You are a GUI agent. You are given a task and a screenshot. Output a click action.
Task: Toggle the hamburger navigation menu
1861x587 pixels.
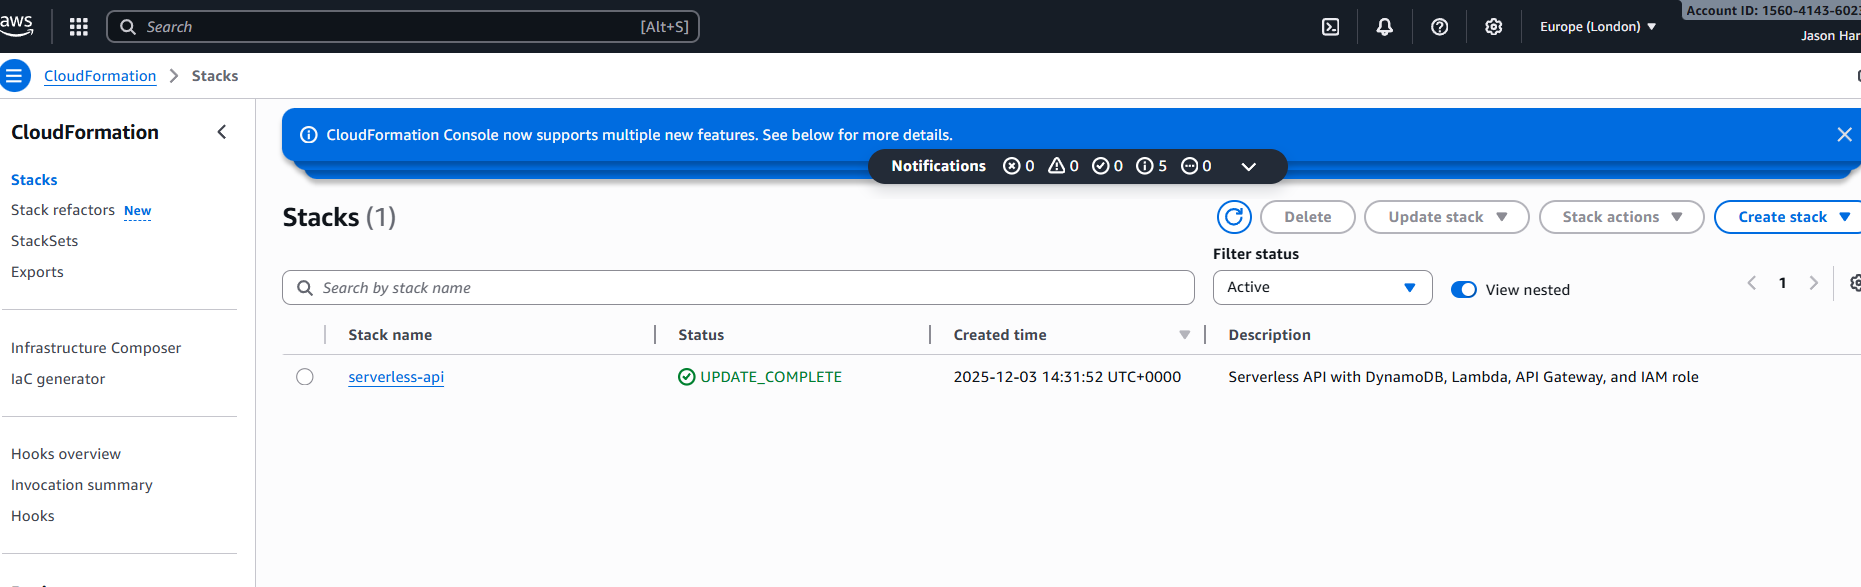(14, 76)
